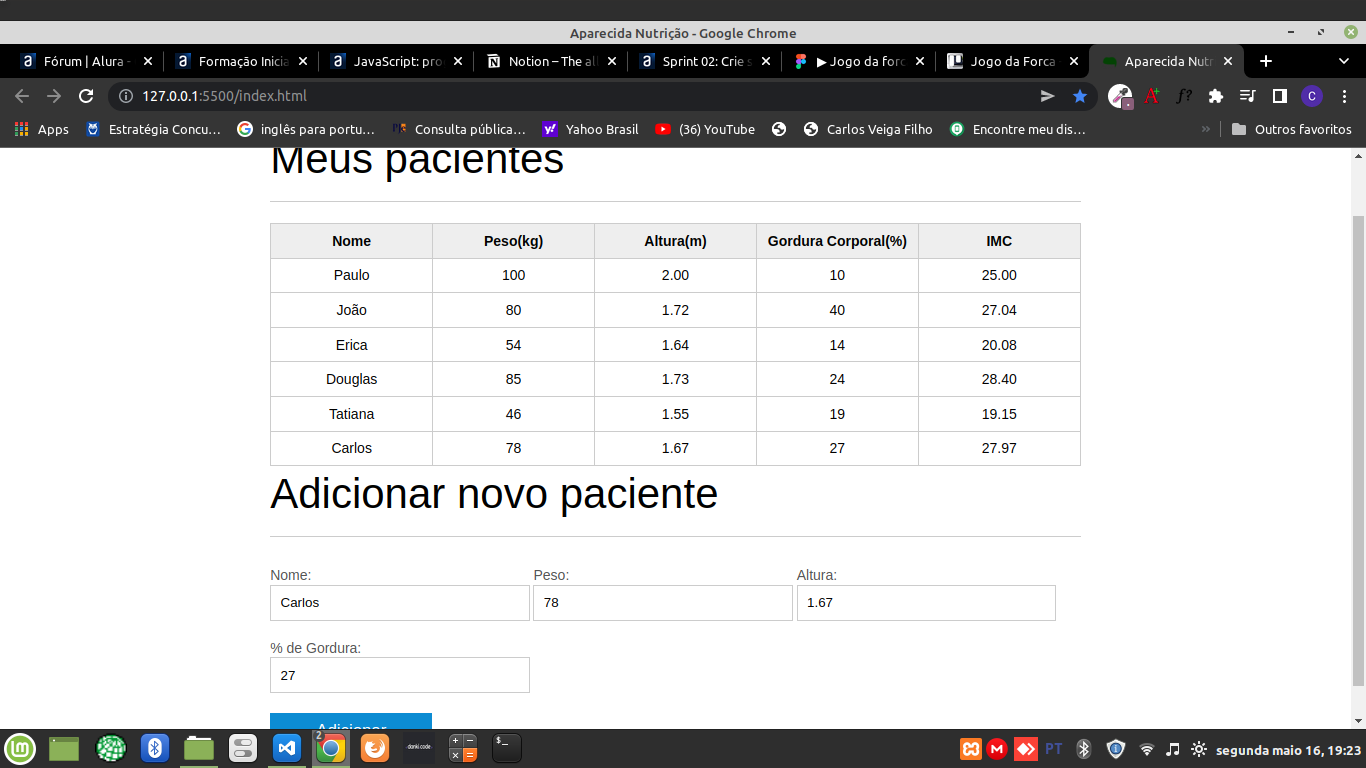Open Linux Mint start menu
Image resolution: width=1366 pixels, height=768 pixels.
coord(20,748)
